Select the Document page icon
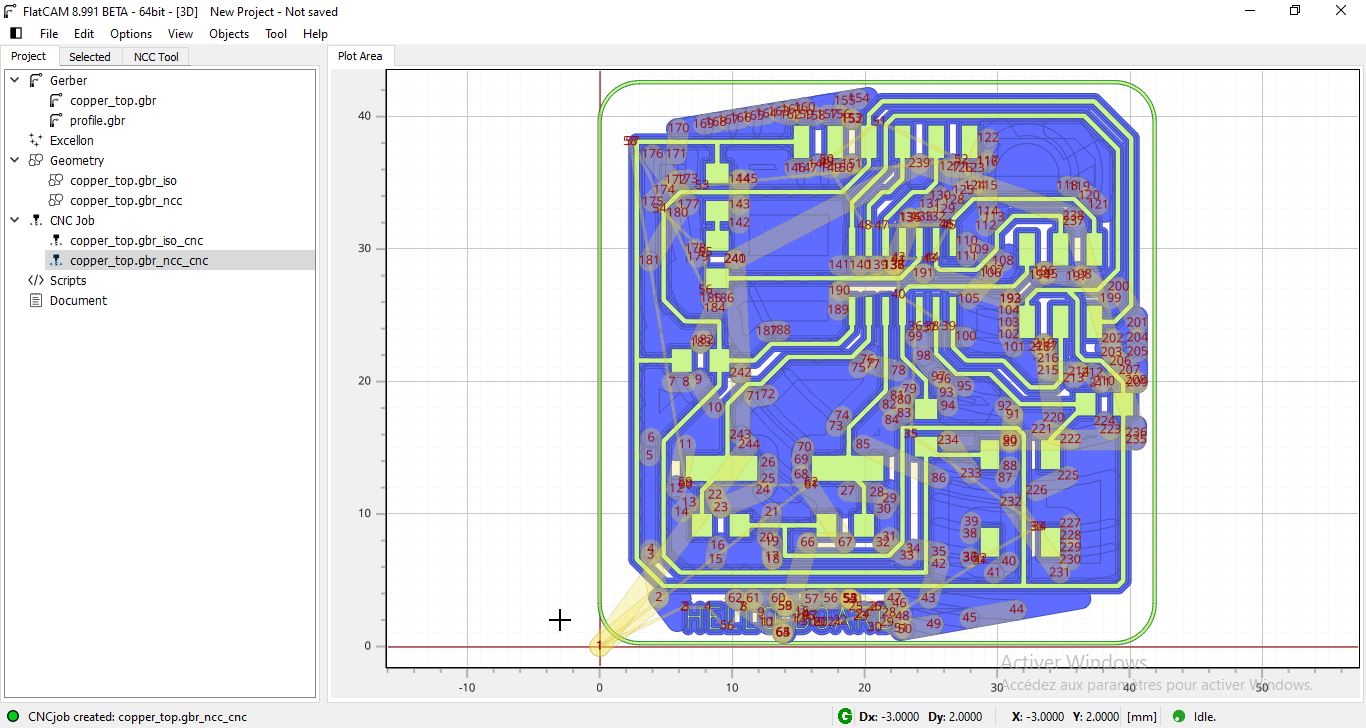The height and width of the screenshot is (728, 1366). click(36, 300)
